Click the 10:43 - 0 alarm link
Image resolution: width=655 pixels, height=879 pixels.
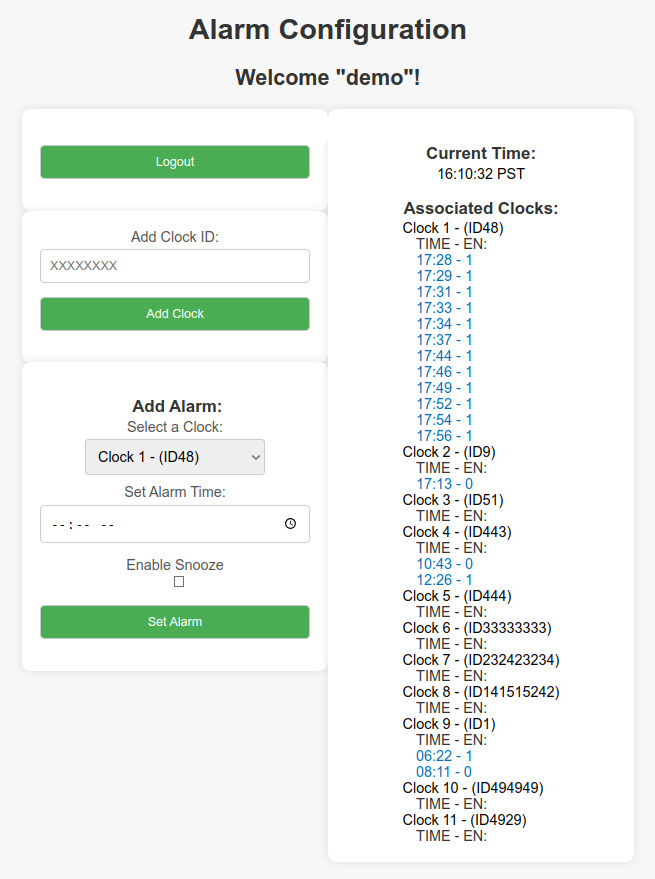pos(444,564)
